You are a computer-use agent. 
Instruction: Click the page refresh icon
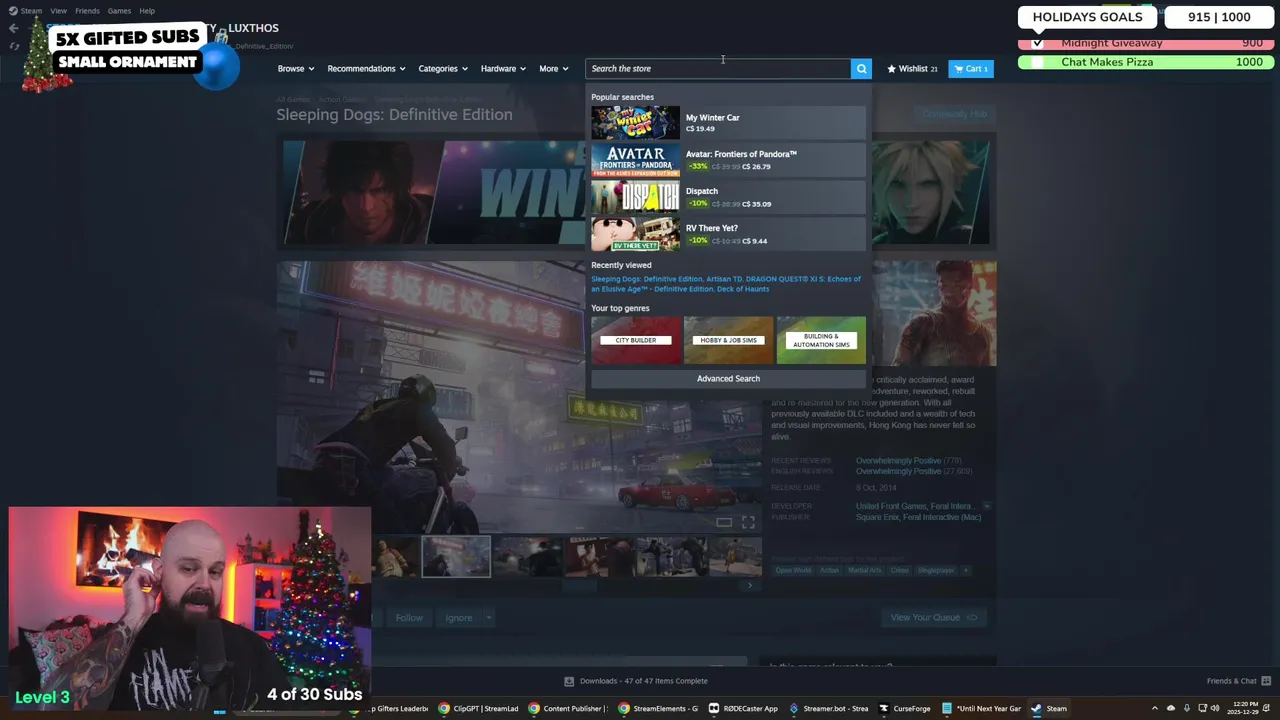[x=13, y=46]
